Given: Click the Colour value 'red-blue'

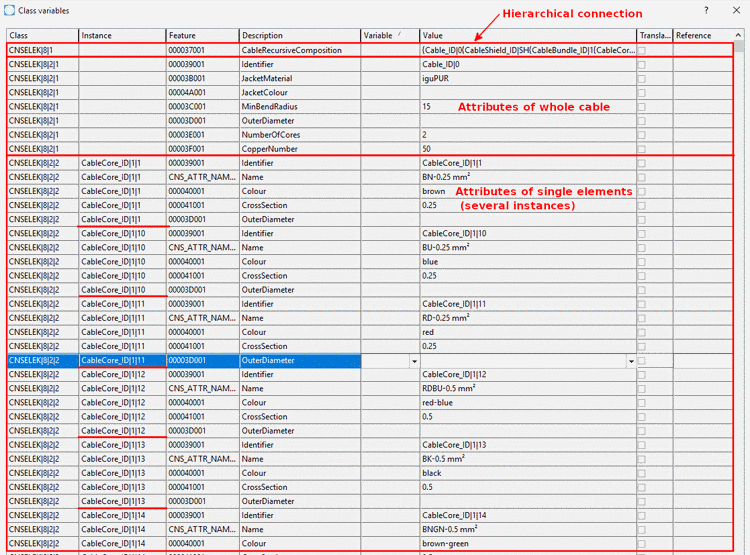Looking at the screenshot, I should tap(528, 403).
